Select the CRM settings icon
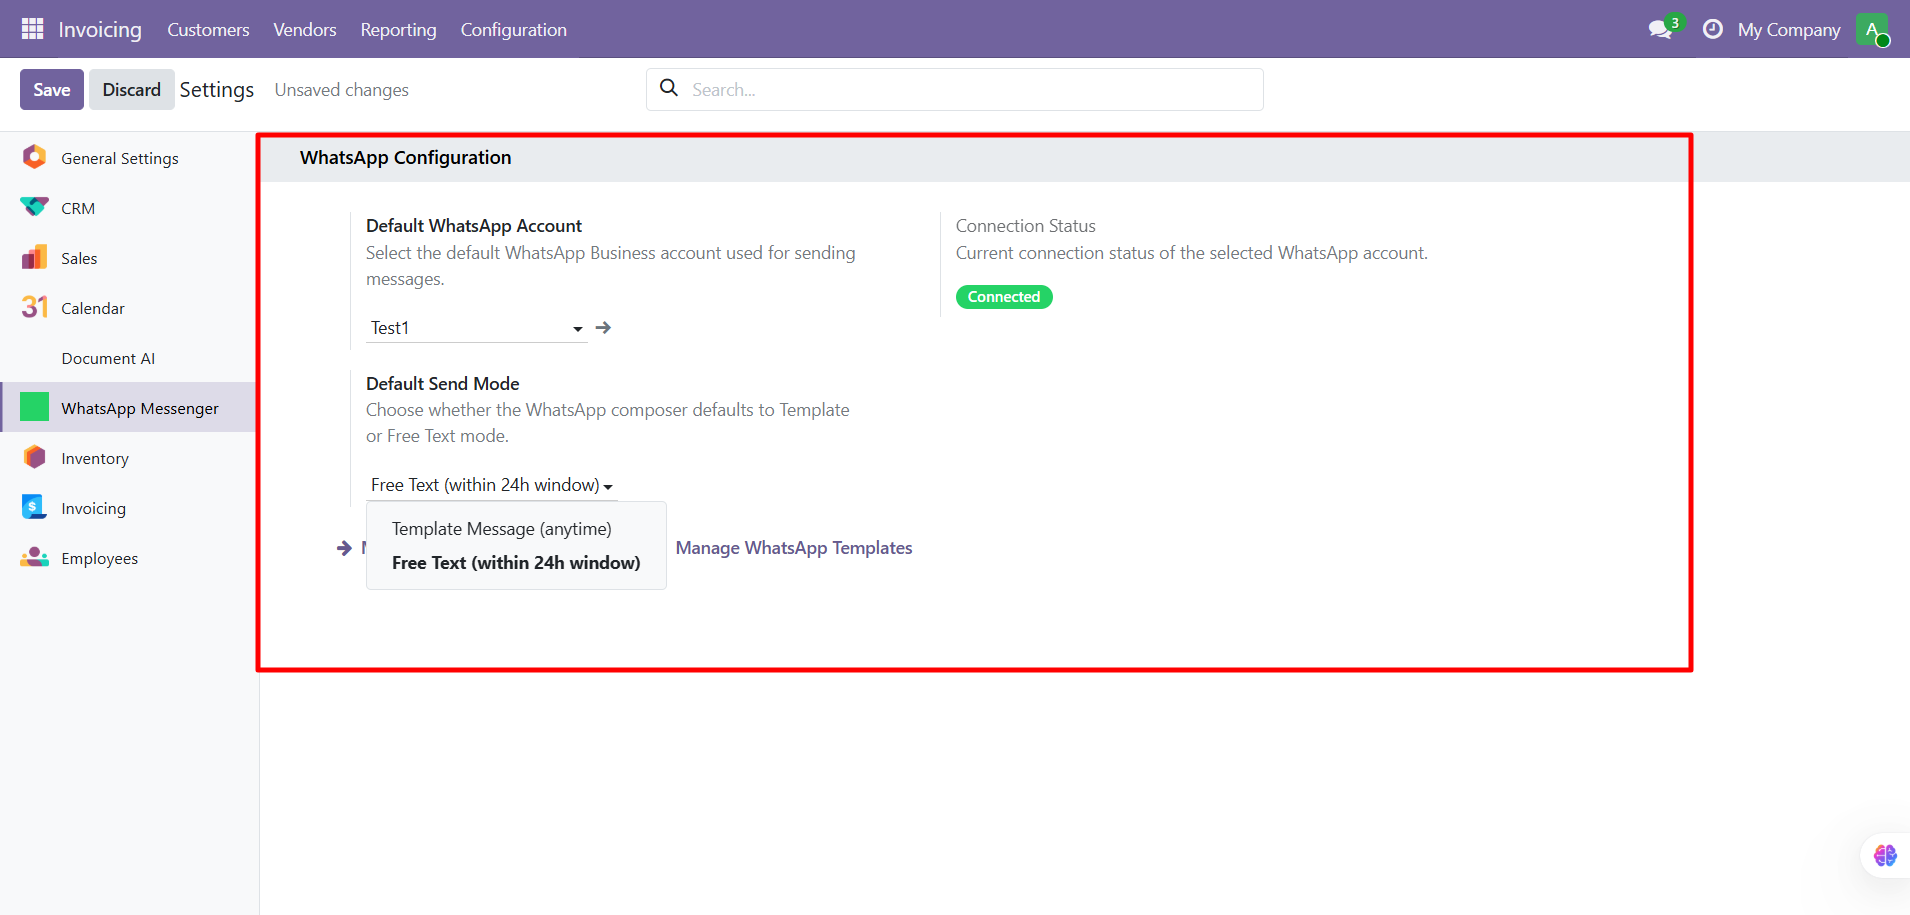 [x=34, y=208]
